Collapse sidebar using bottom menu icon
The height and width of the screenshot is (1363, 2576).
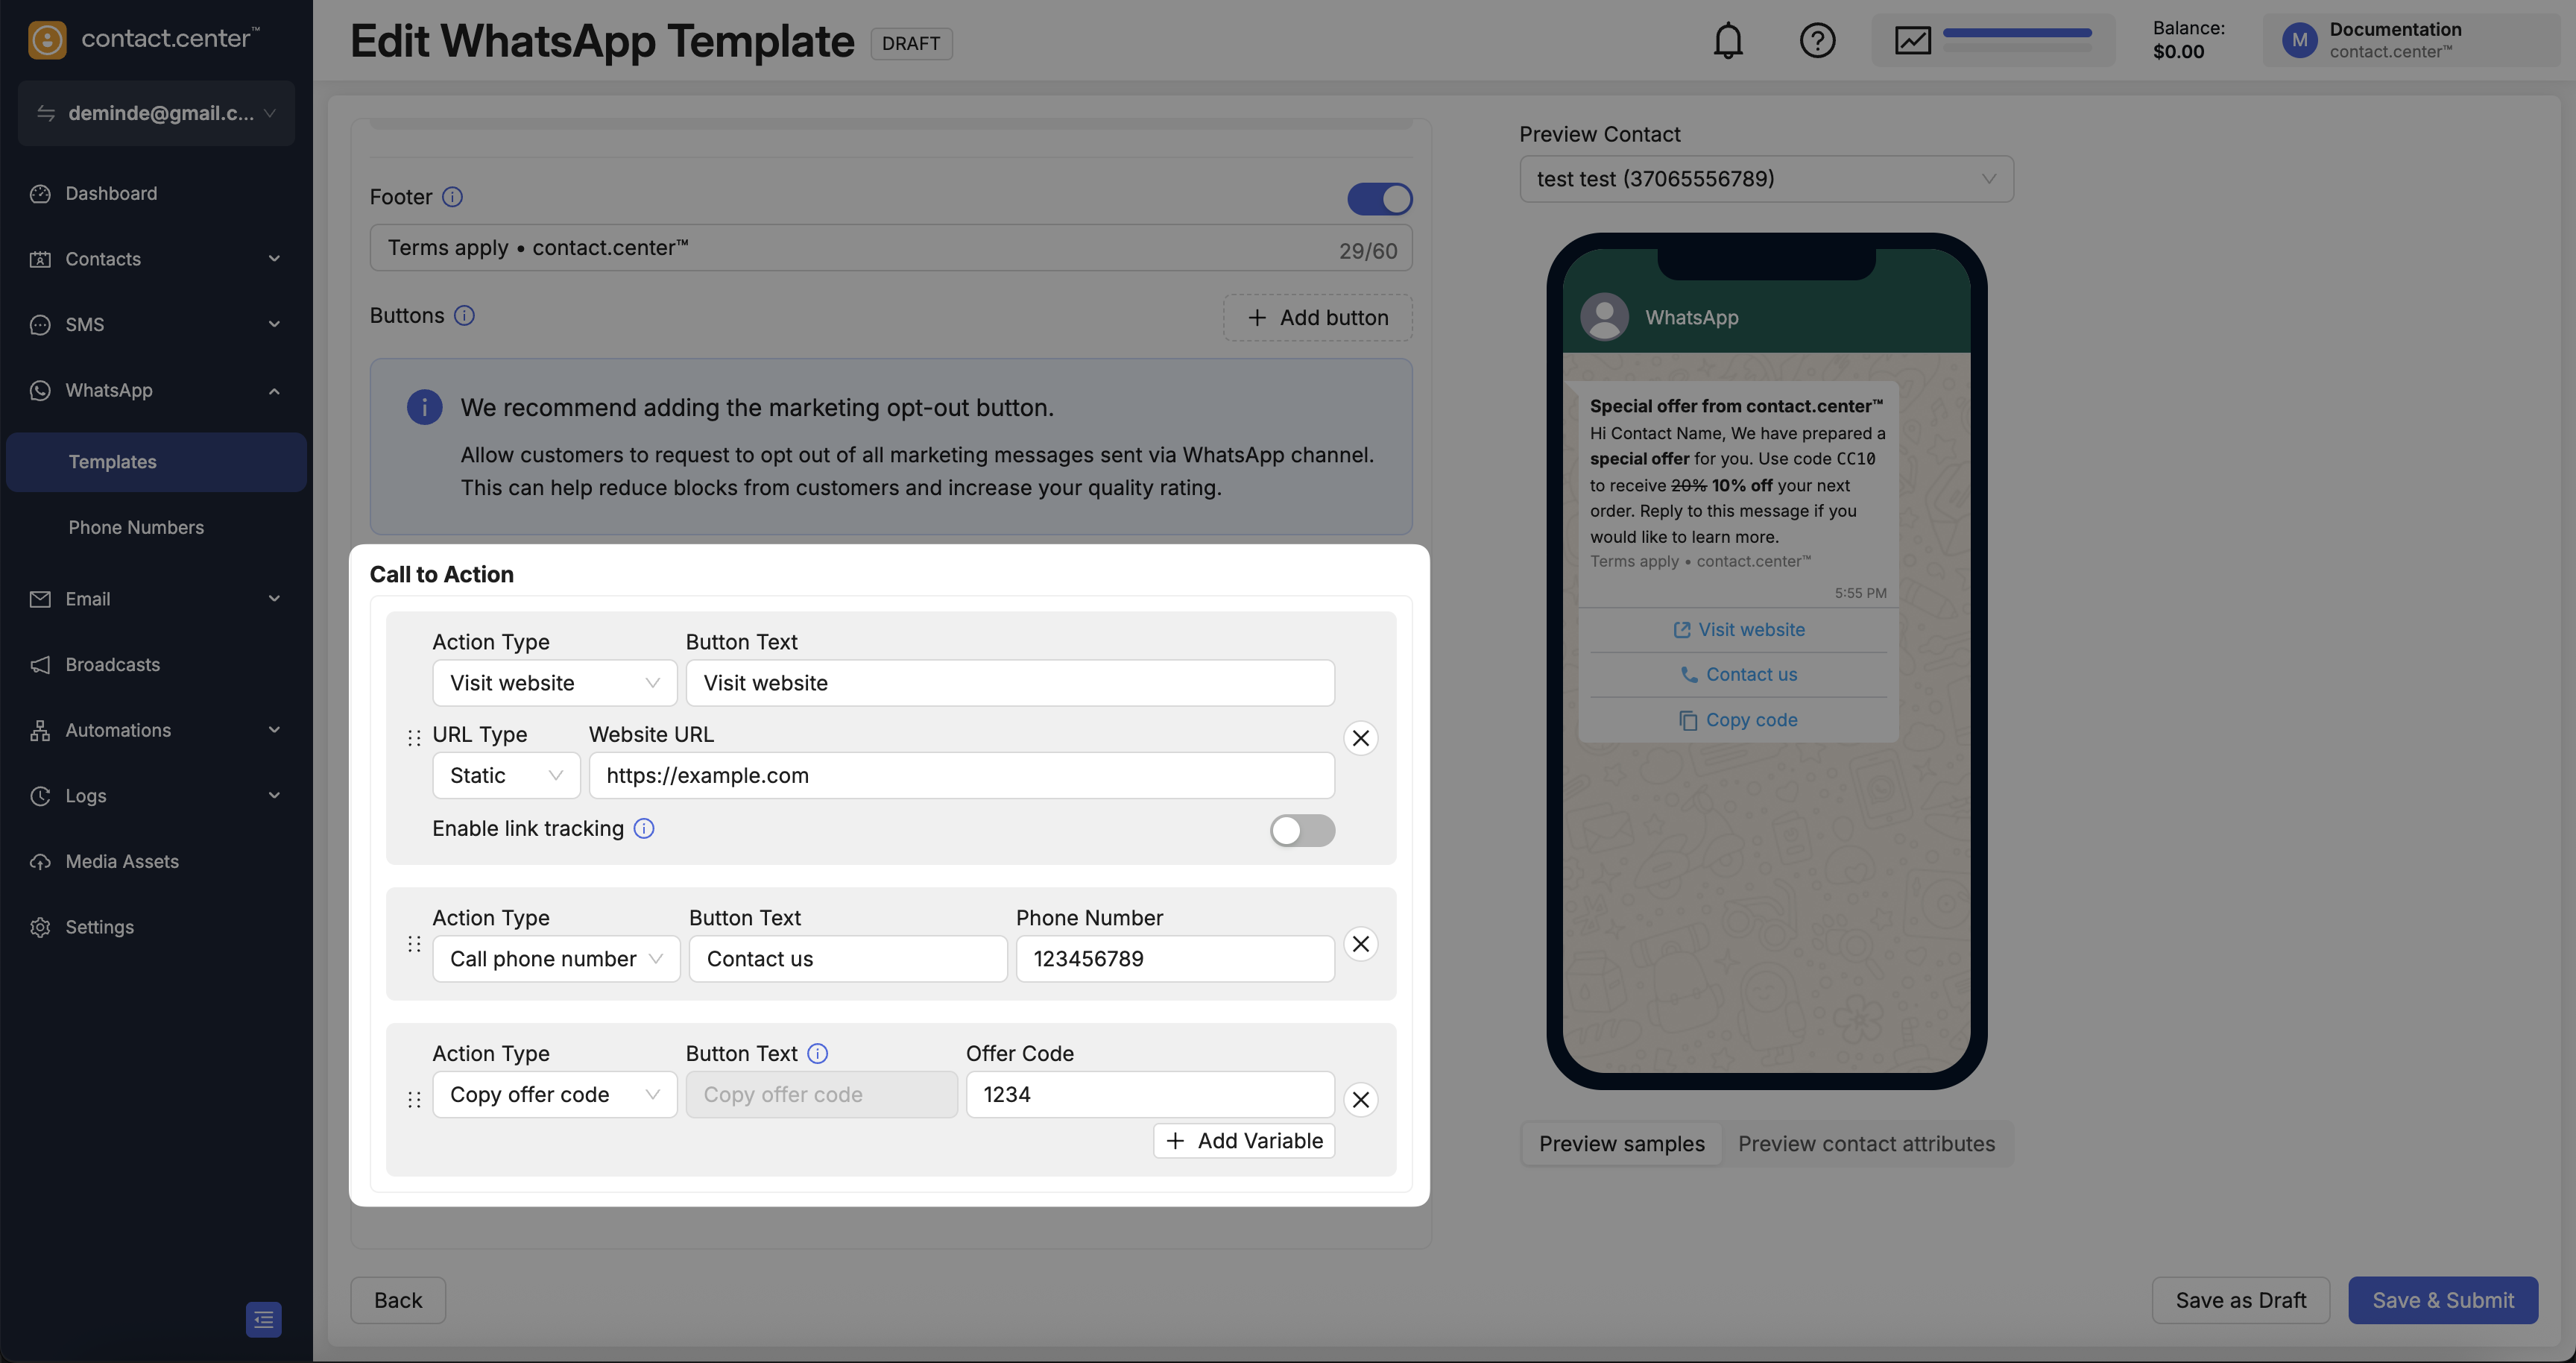263,1319
